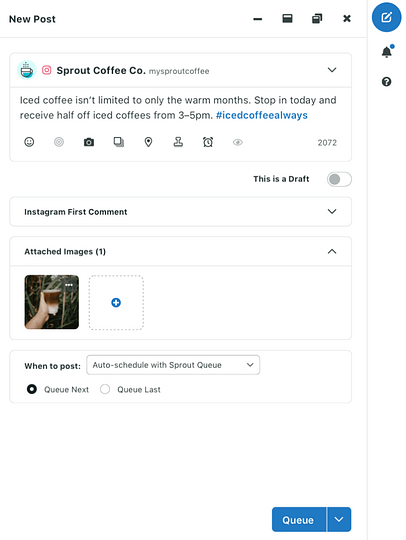Image resolution: width=406 pixels, height=540 pixels.
Task: Minimize the New Post window
Action: [258, 19]
